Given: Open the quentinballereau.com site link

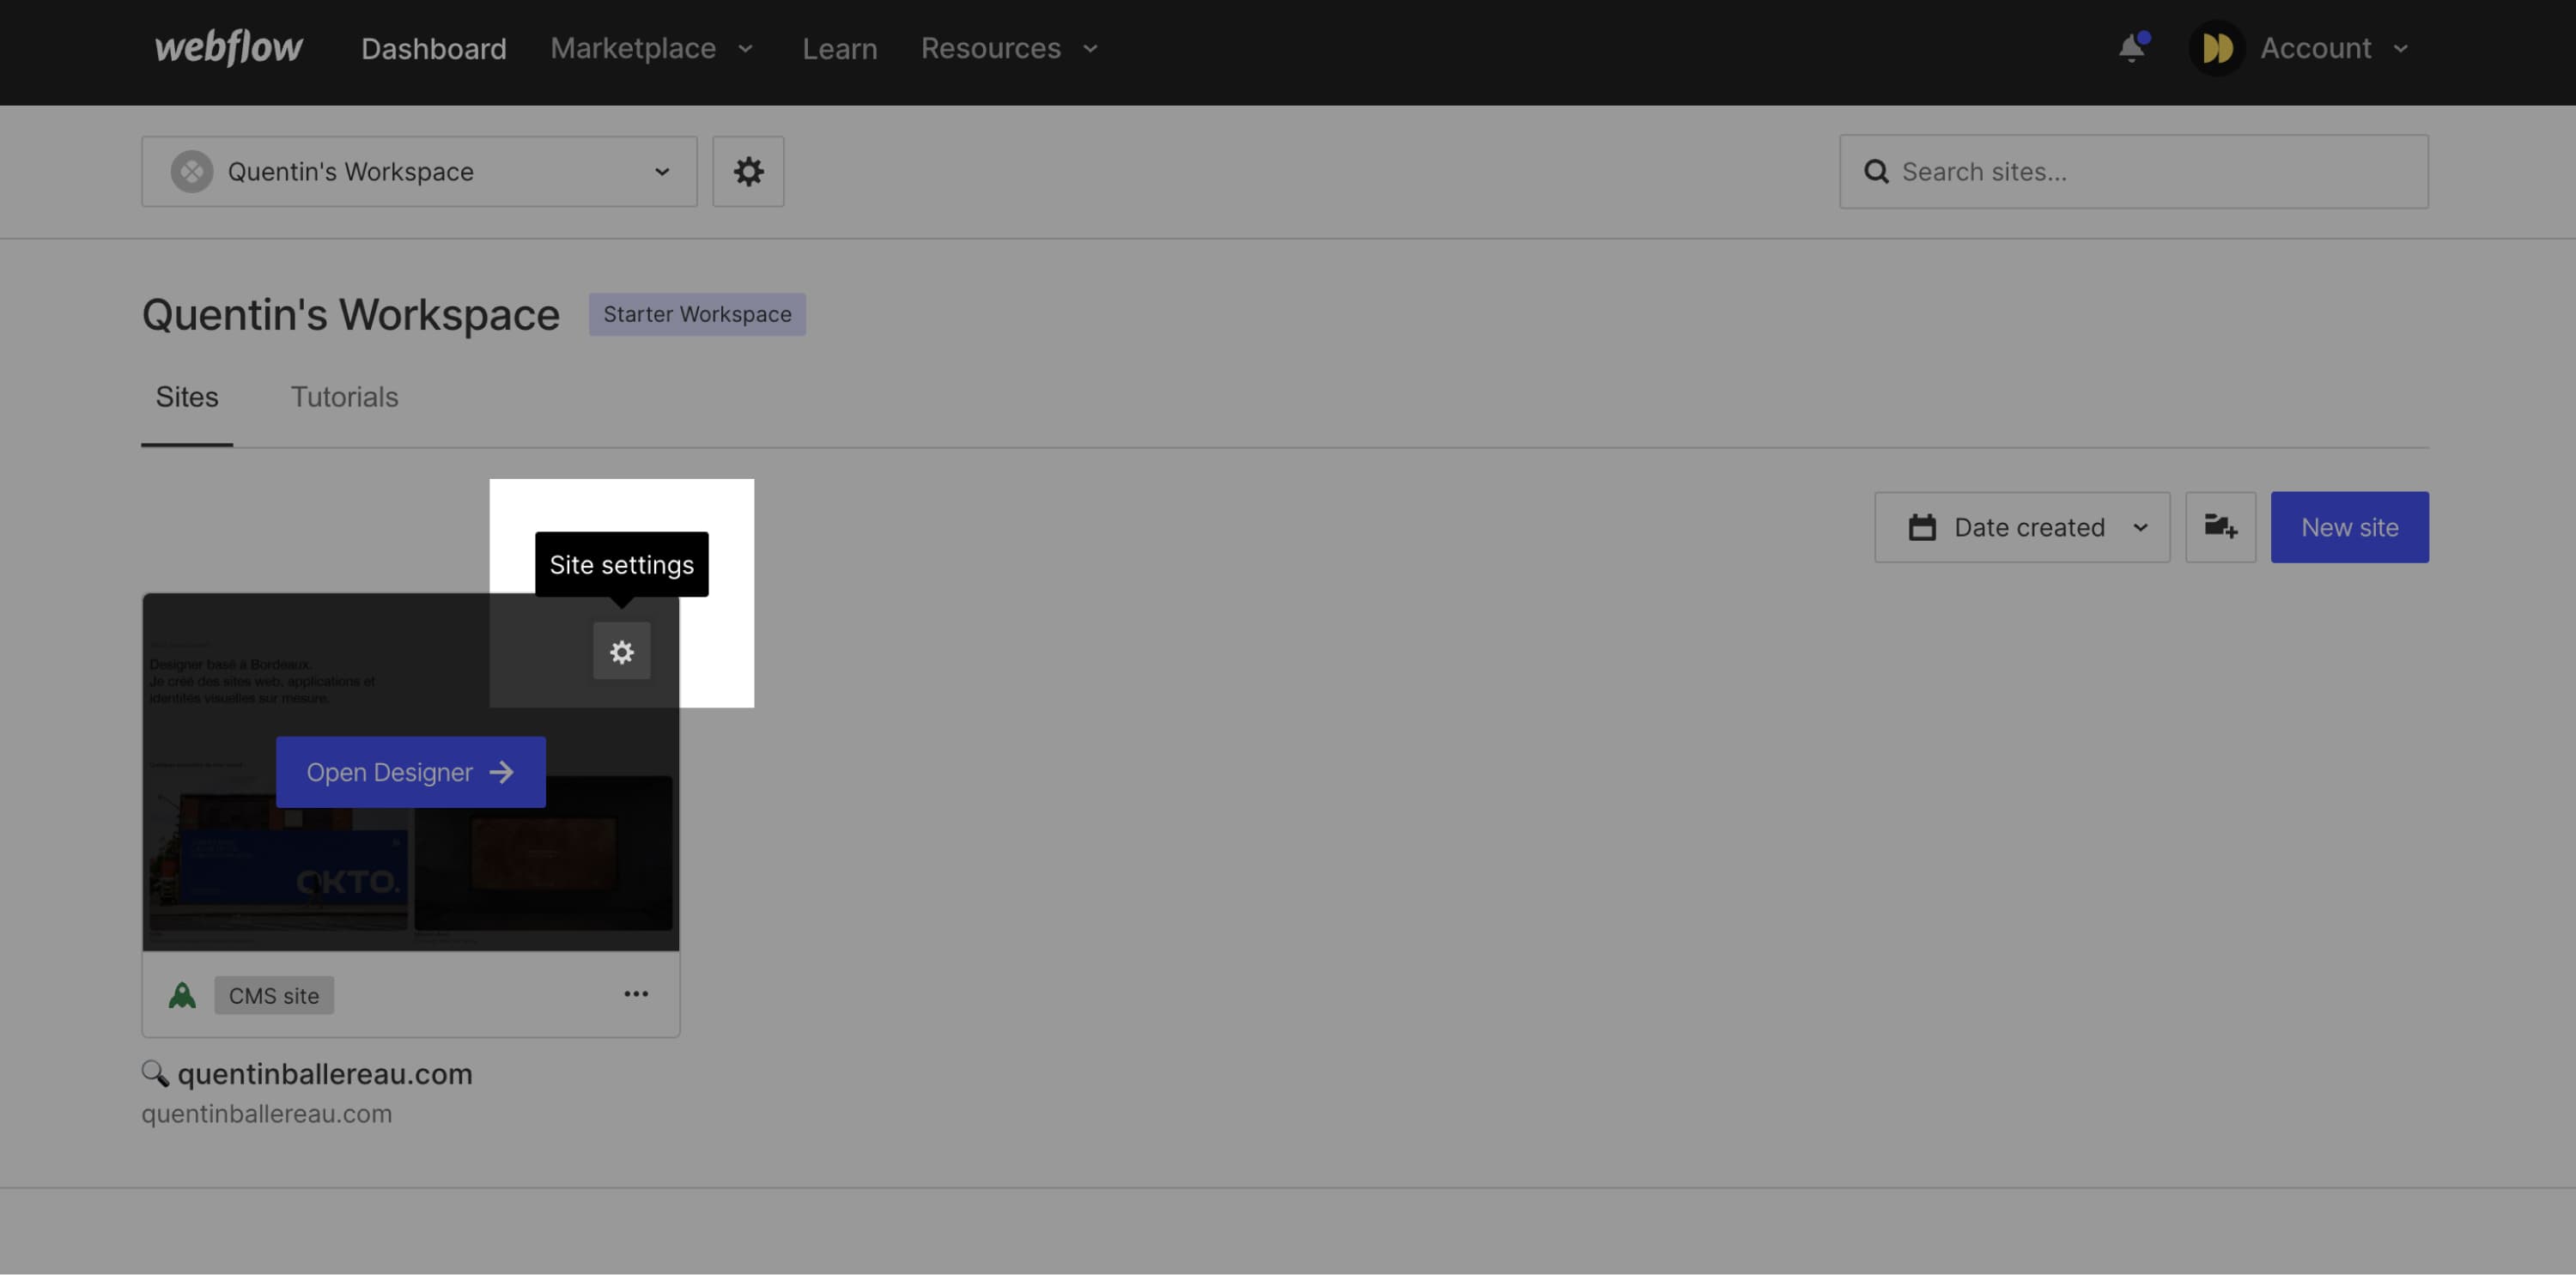Looking at the screenshot, I should pyautogui.click(x=324, y=1073).
